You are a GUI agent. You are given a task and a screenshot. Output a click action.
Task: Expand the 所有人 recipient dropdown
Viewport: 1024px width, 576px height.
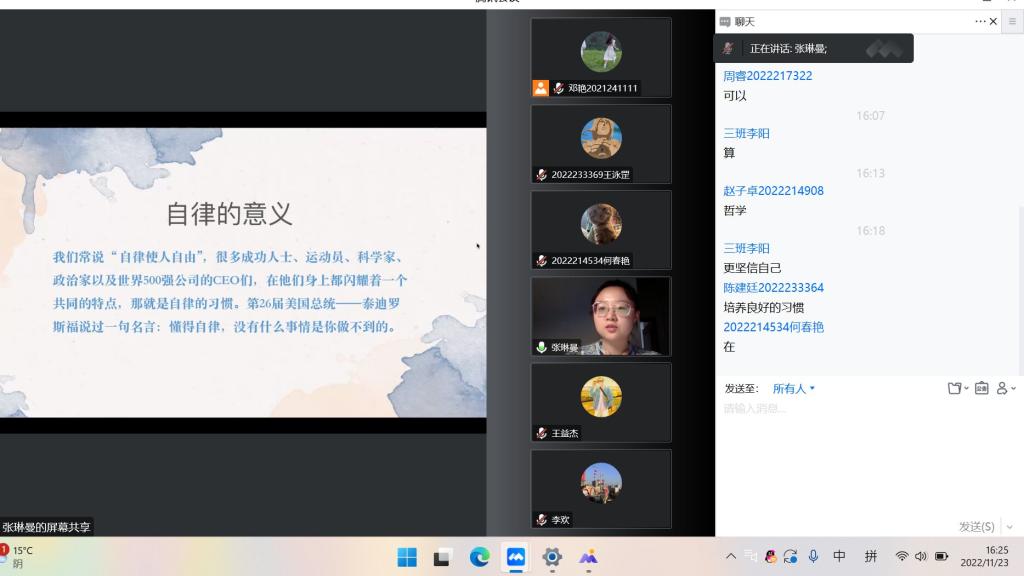click(794, 388)
